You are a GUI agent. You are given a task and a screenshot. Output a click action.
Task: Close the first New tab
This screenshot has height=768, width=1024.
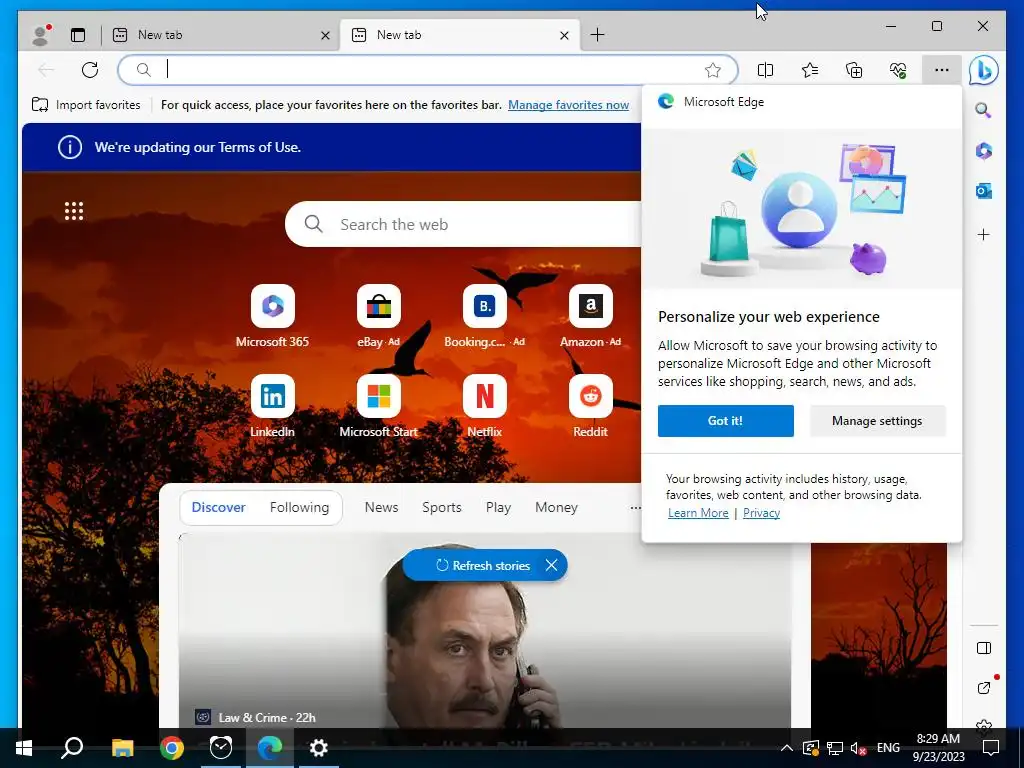click(x=325, y=35)
